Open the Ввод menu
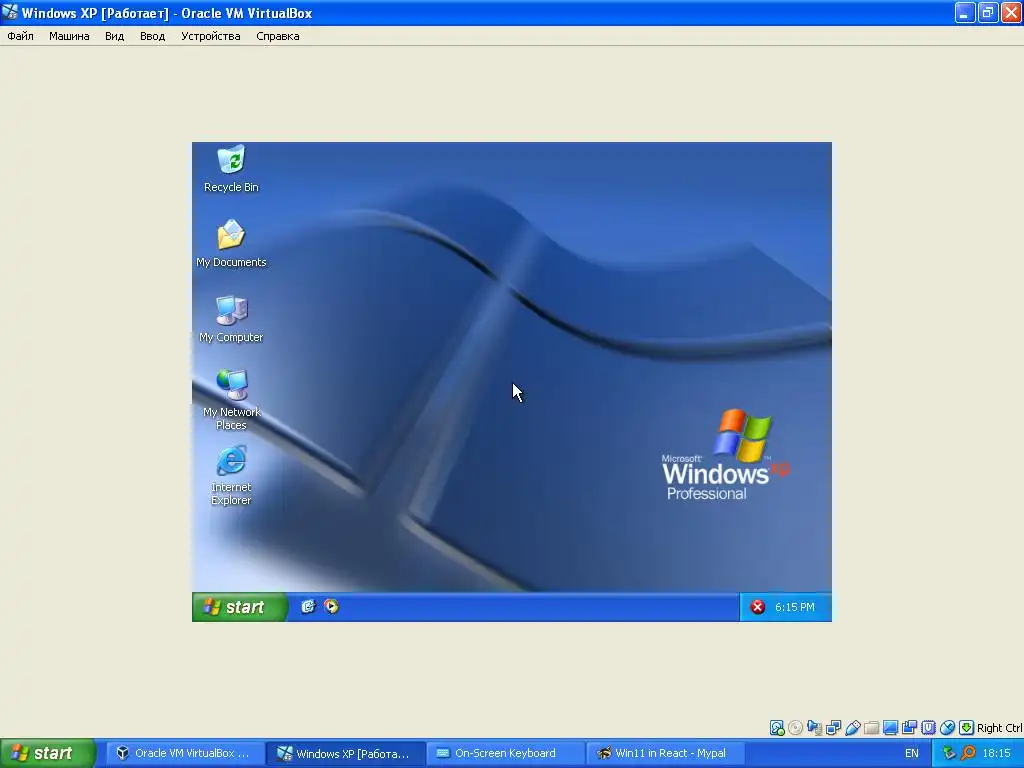 pyautogui.click(x=152, y=36)
